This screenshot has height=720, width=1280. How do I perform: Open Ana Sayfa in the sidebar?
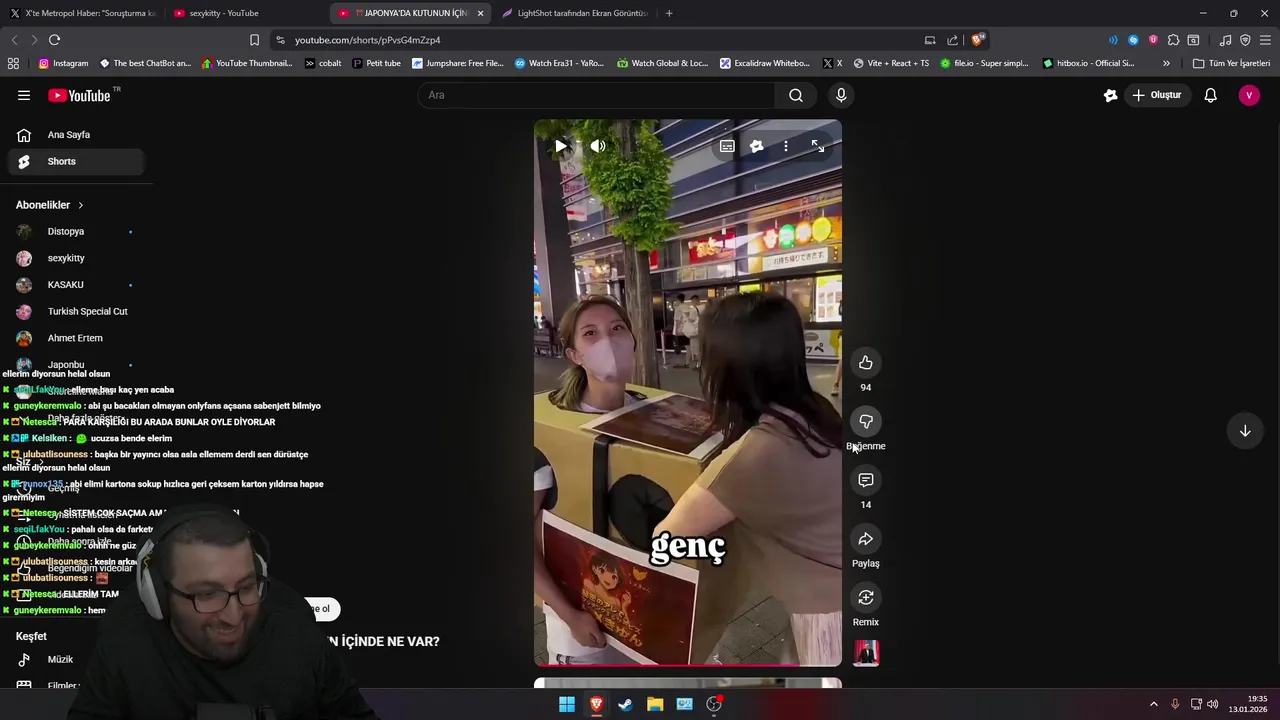pos(76,135)
